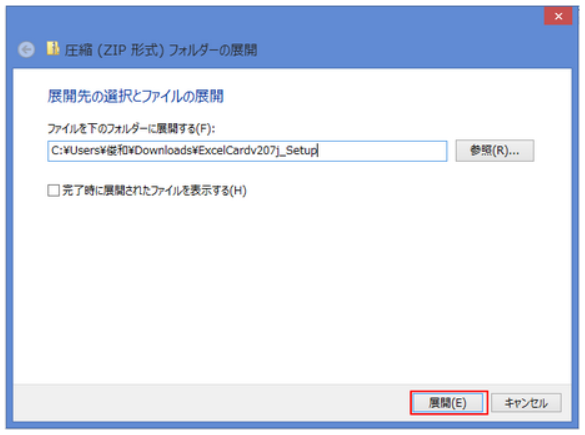Click the label ファイルを下のフォルダーに展開する(F):
This screenshot has height=435, width=585.
point(131,129)
